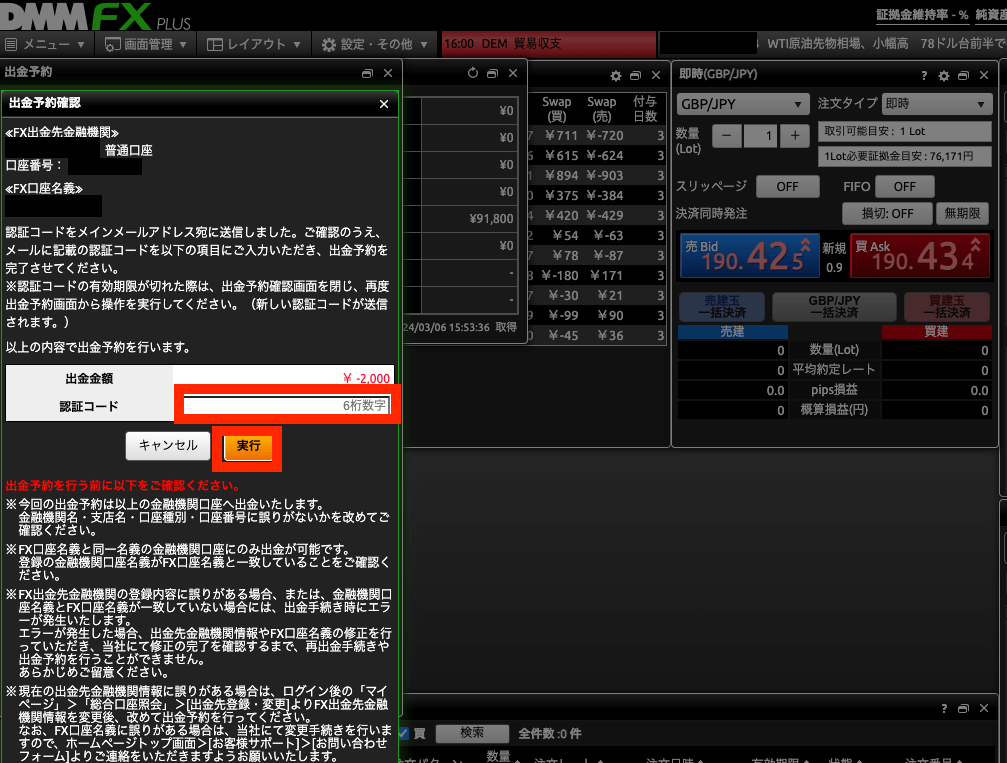Click the 認証コード 6-digit input field
1007x763 pixels.
click(x=285, y=406)
